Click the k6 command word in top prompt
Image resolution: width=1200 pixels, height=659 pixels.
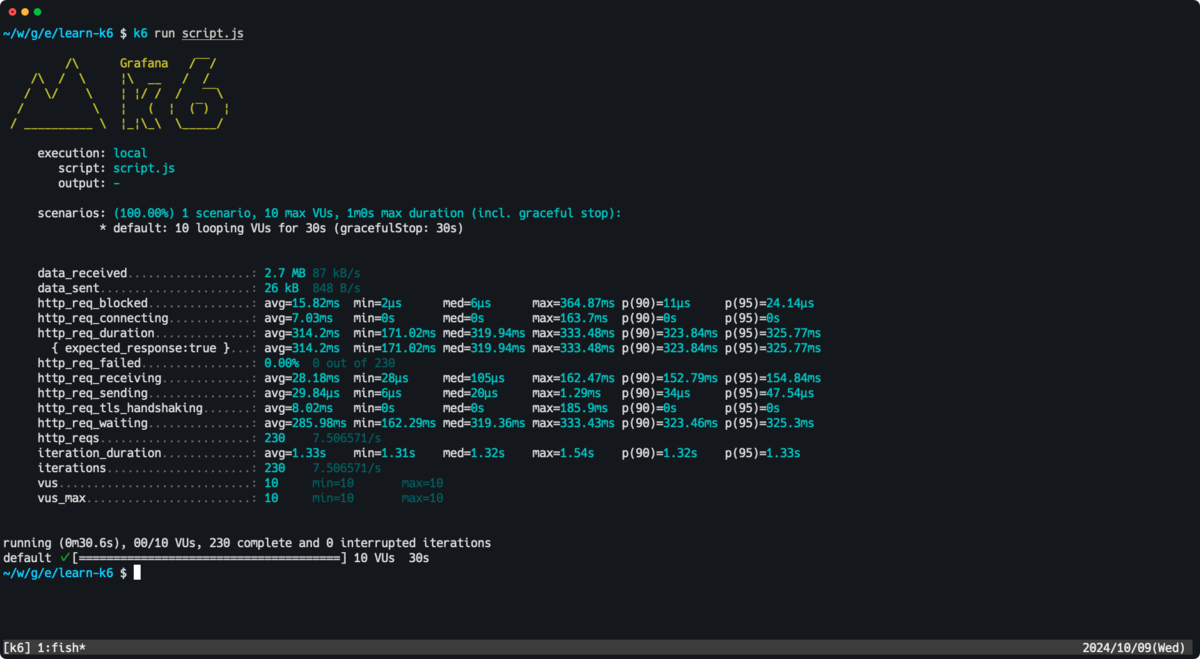pos(141,33)
